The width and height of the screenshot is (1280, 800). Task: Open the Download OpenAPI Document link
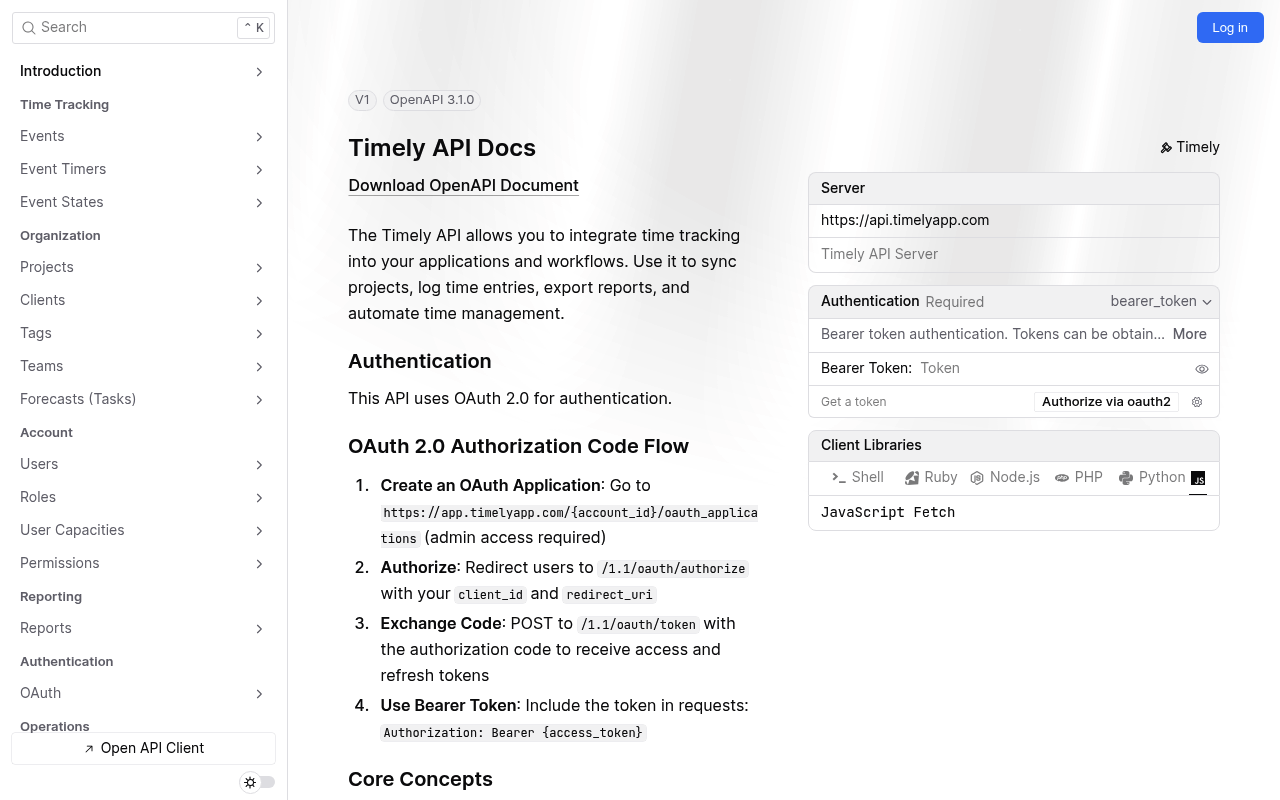(463, 185)
